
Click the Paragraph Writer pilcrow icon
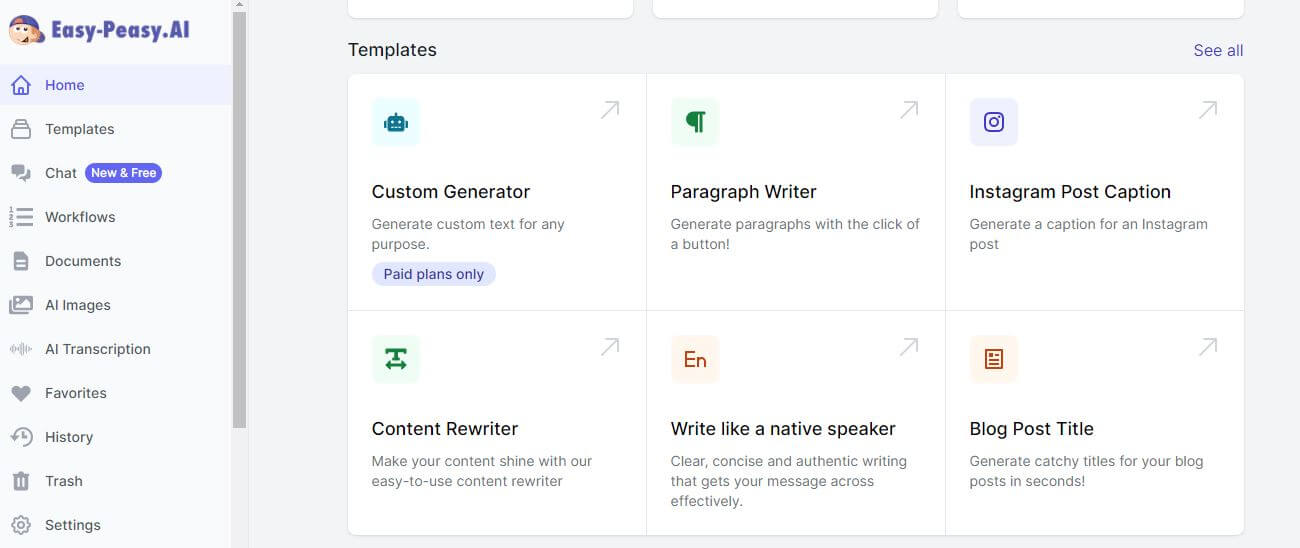[x=695, y=122]
